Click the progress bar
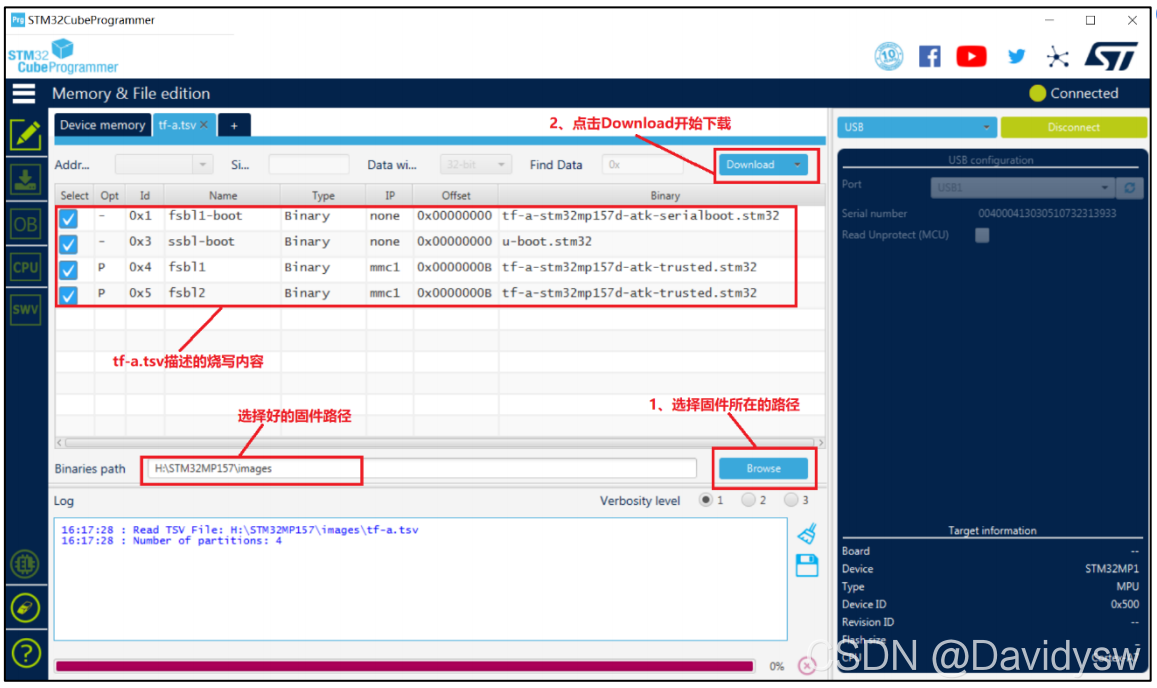The image size is (1157, 688). click(404, 666)
